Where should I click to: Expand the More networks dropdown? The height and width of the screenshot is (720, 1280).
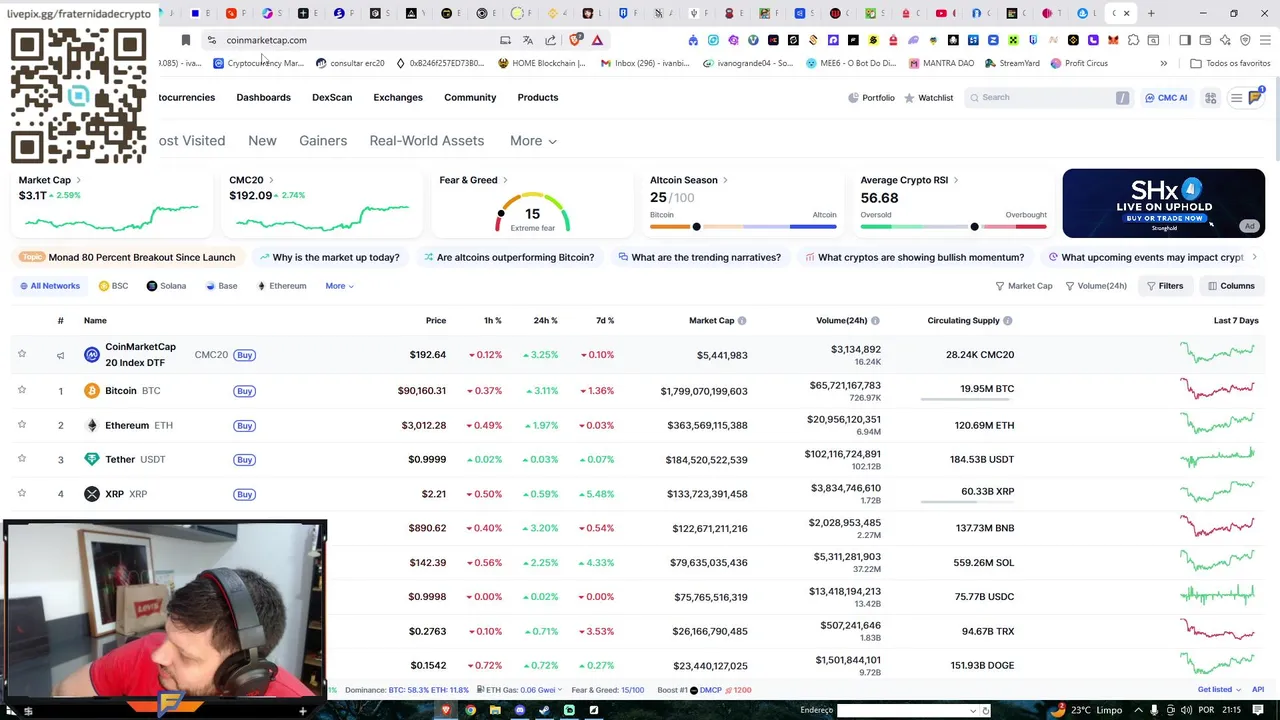click(339, 286)
